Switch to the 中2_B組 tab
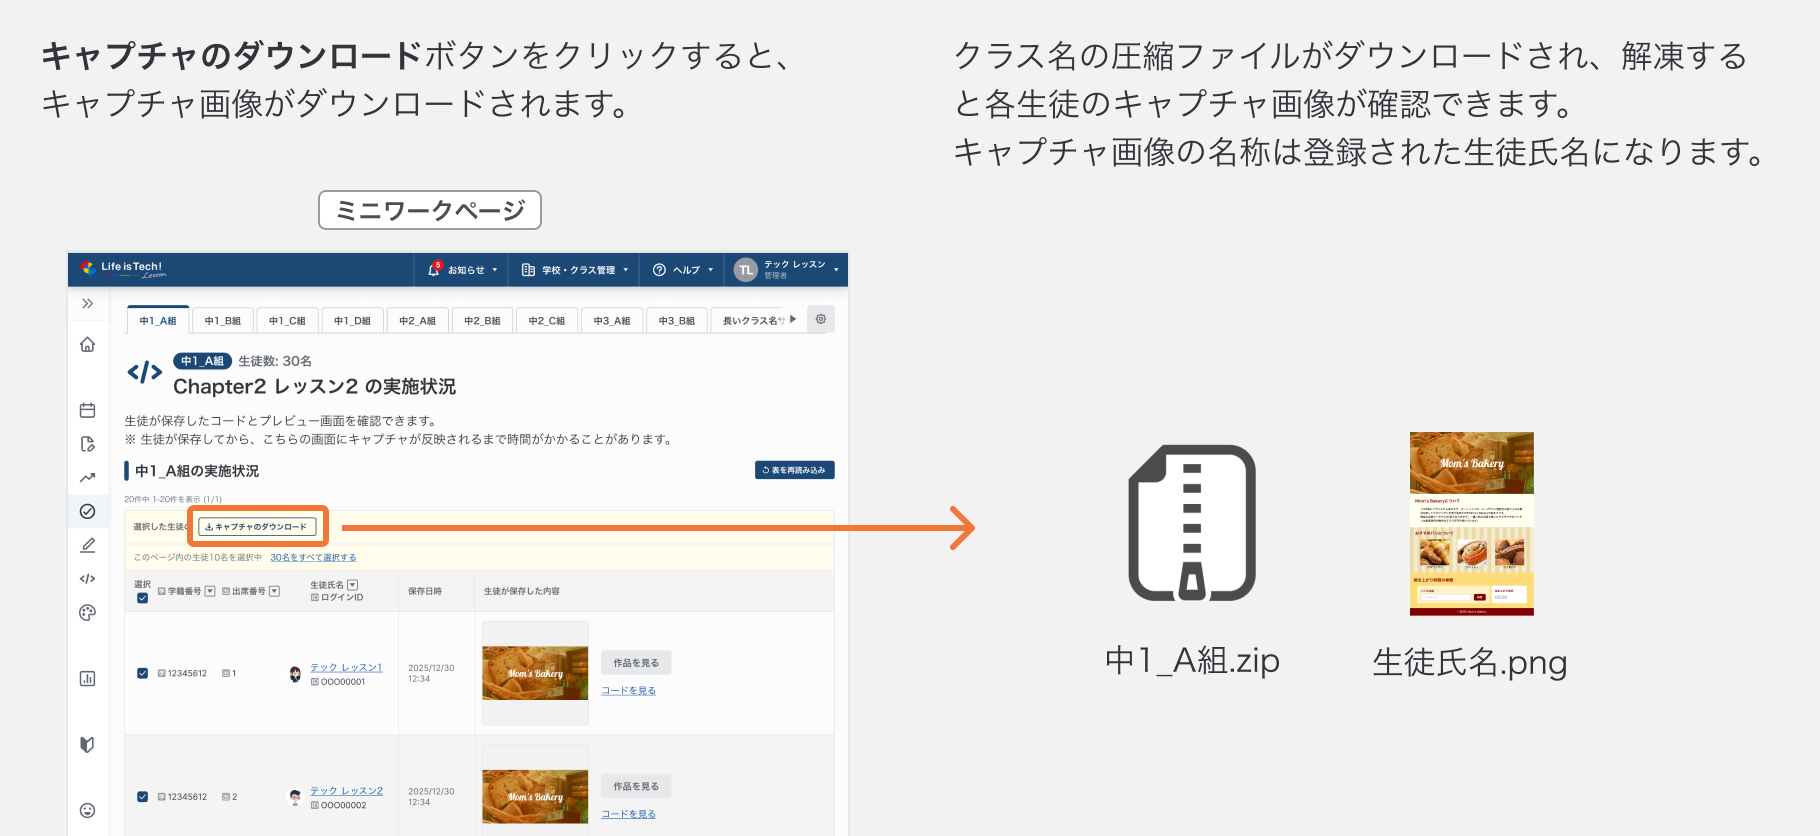The height and width of the screenshot is (836, 1820). [x=483, y=320]
